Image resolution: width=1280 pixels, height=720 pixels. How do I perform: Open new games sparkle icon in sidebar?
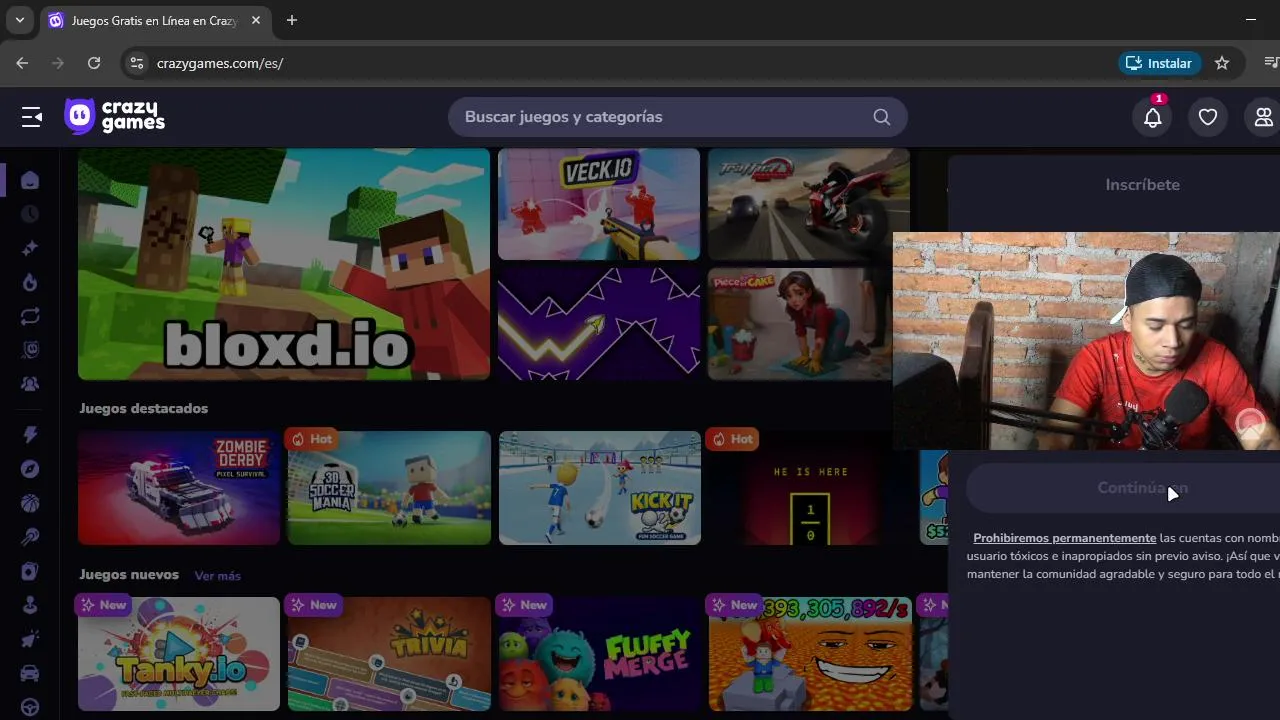tap(30, 248)
